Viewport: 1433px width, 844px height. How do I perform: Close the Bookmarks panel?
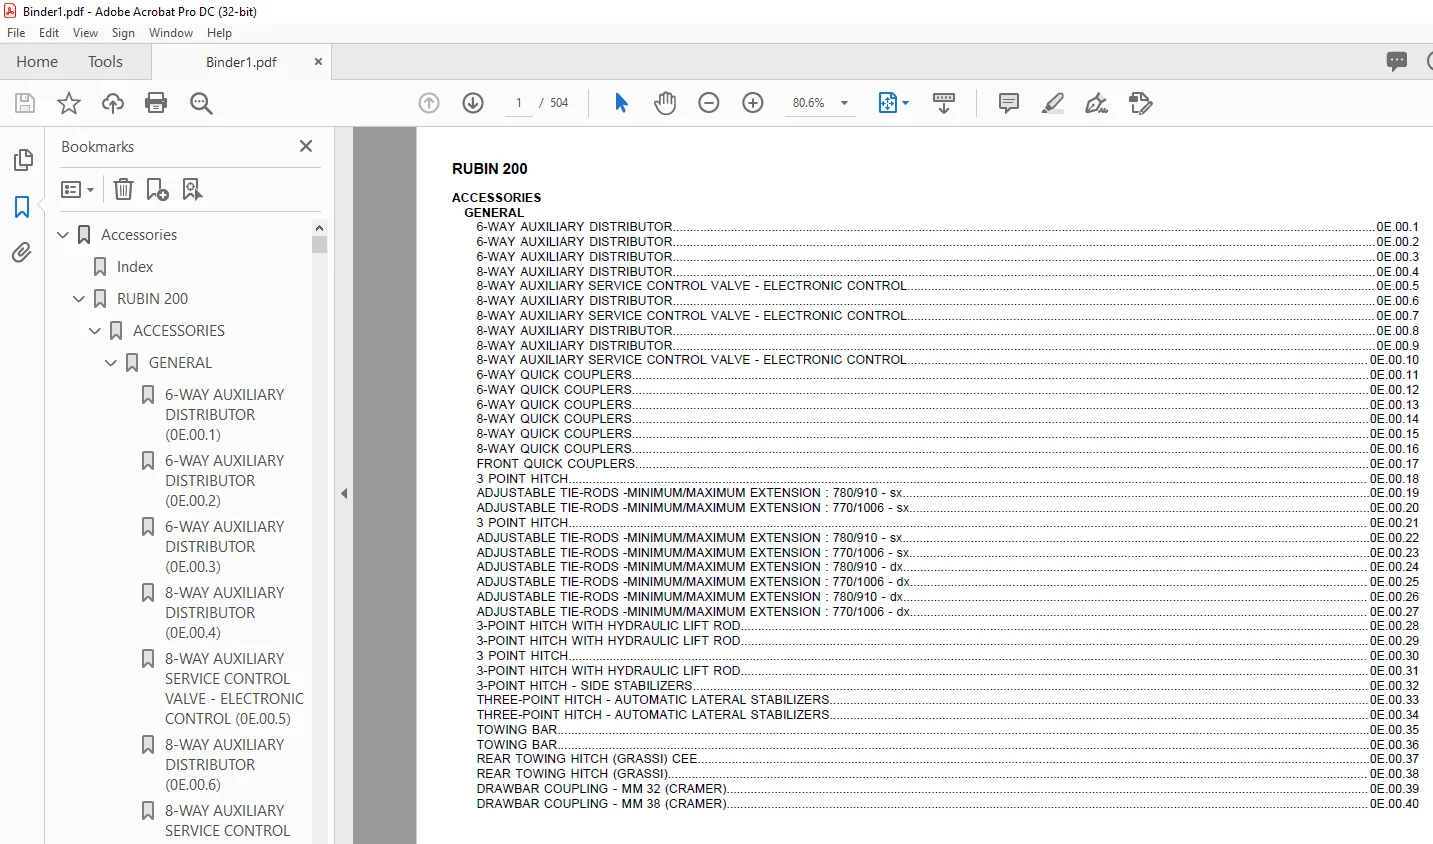[306, 146]
